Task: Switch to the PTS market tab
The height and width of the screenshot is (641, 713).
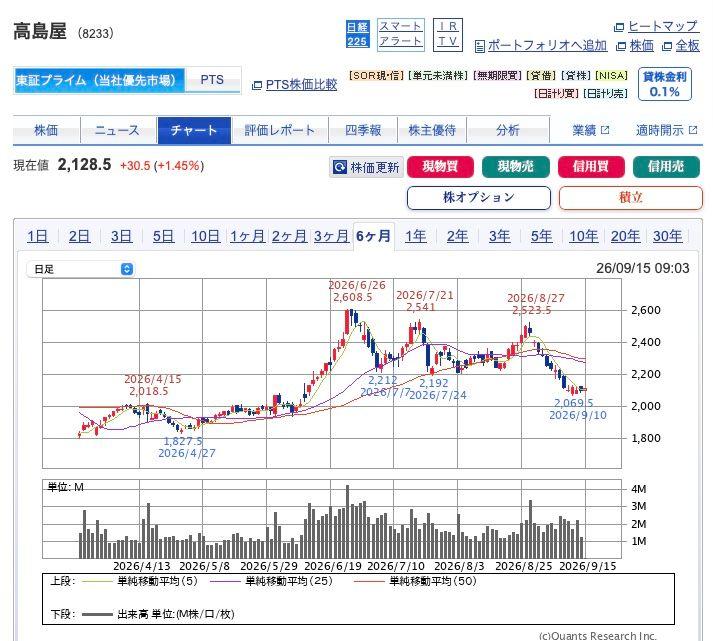Action: [212, 80]
